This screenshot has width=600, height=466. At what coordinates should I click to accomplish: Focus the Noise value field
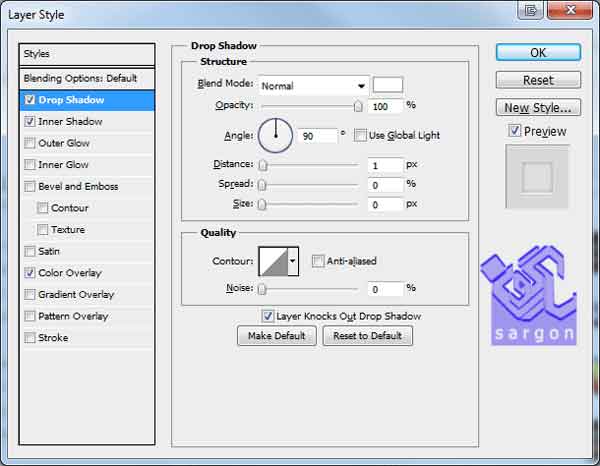386,289
